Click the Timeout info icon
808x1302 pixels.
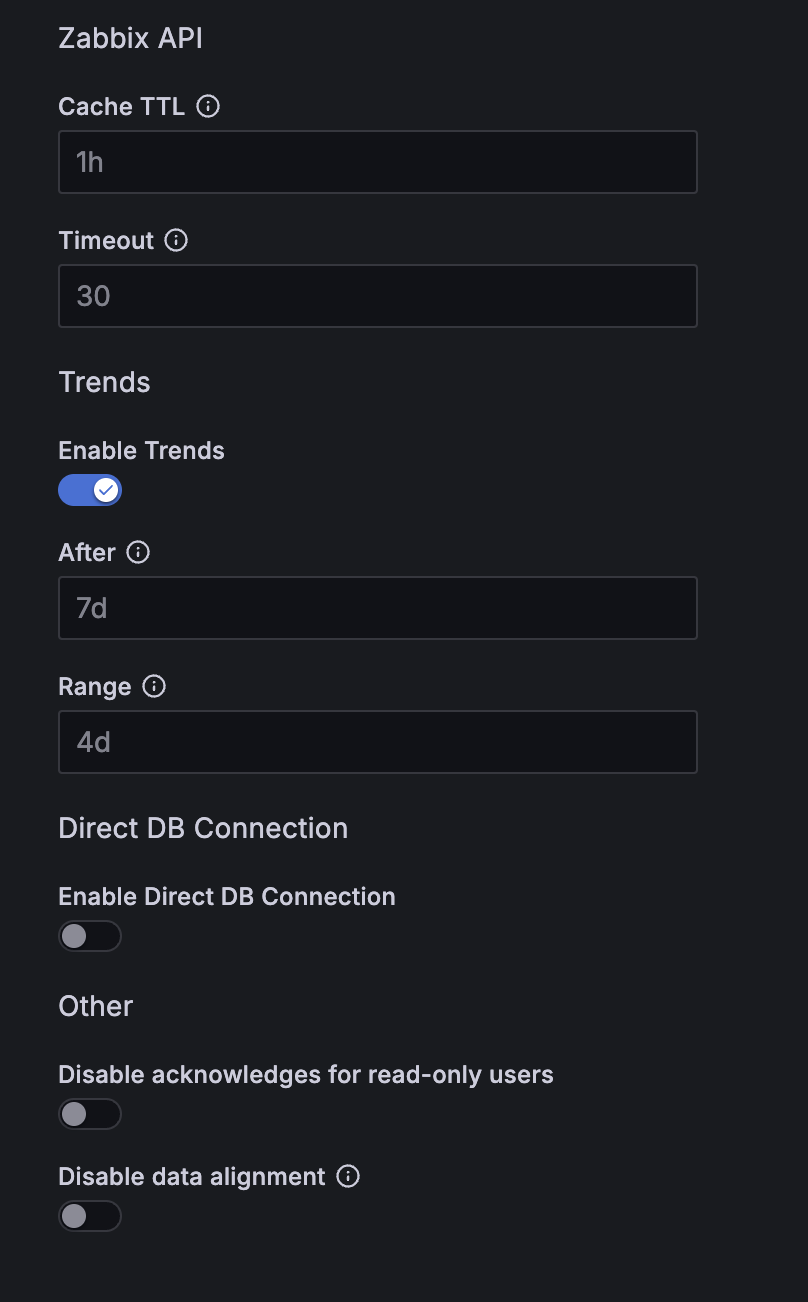click(x=176, y=240)
